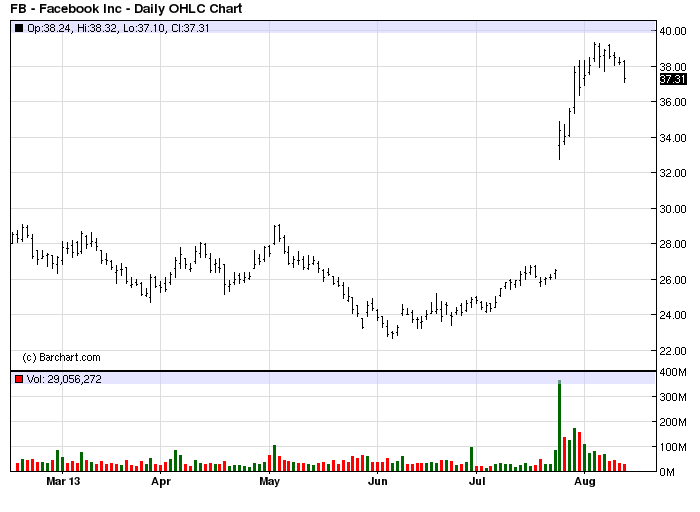Click the 30.00 price axis label
This screenshot has height=512, width=700.
(673, 208)
